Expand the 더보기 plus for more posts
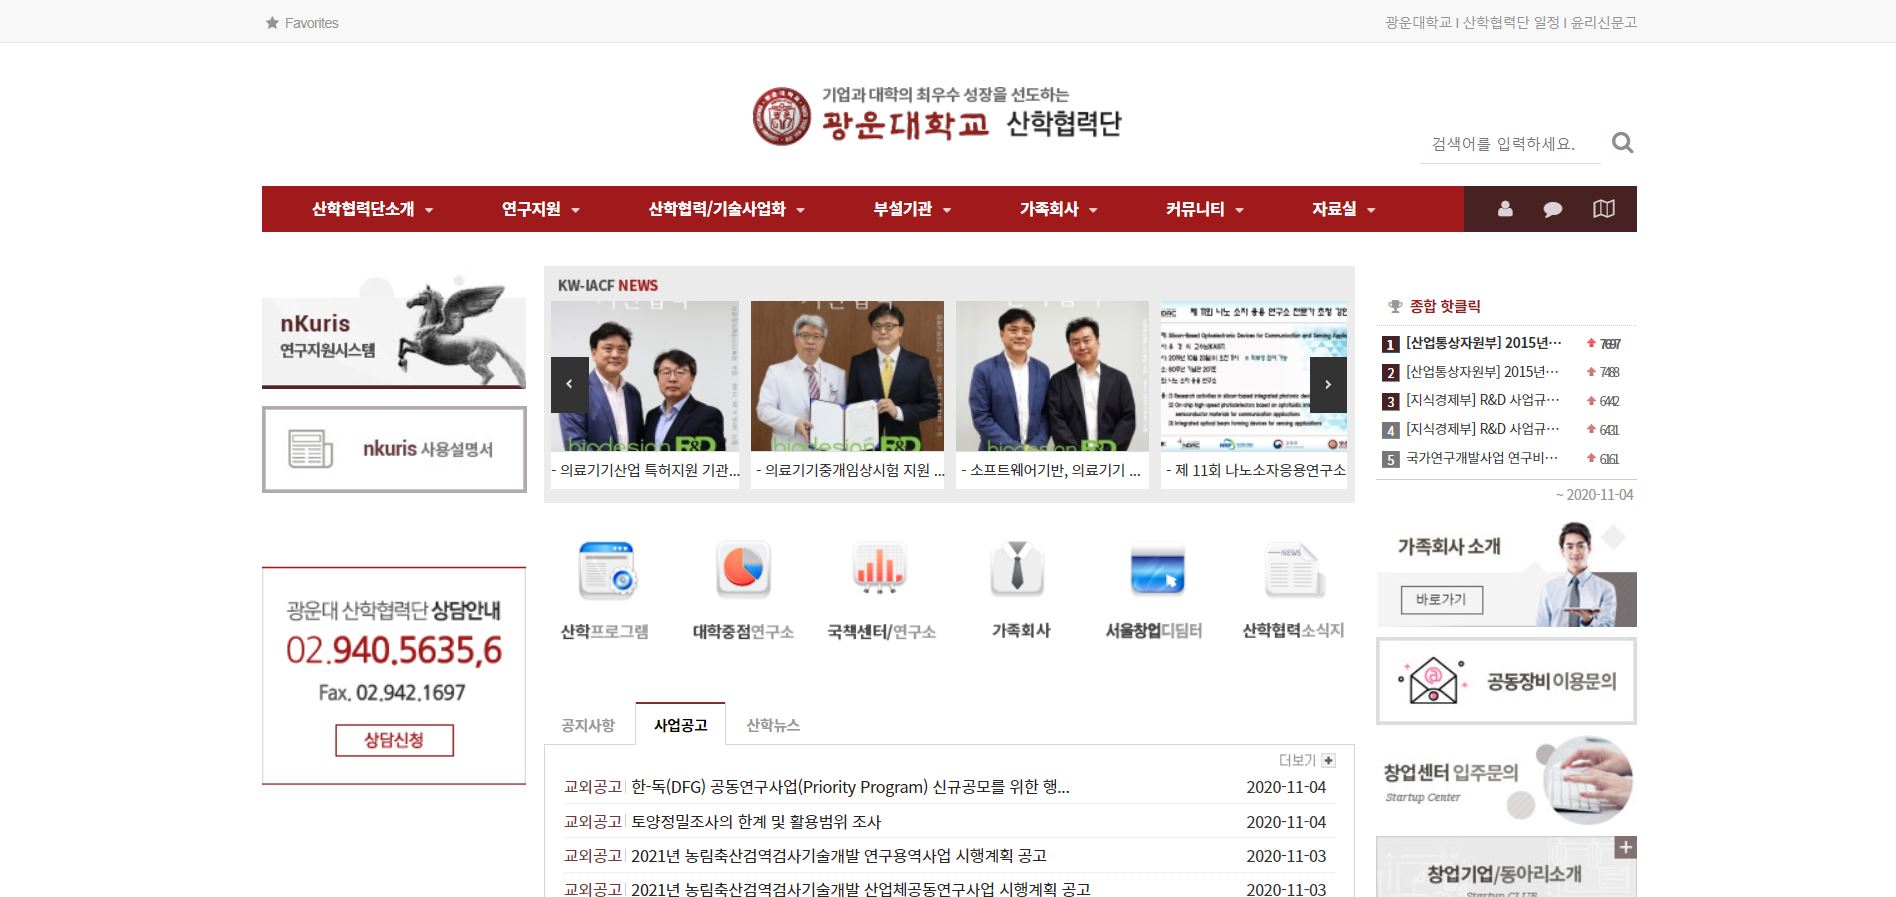This screenshot has width=1896, height=897. (x=1328, y=760)
